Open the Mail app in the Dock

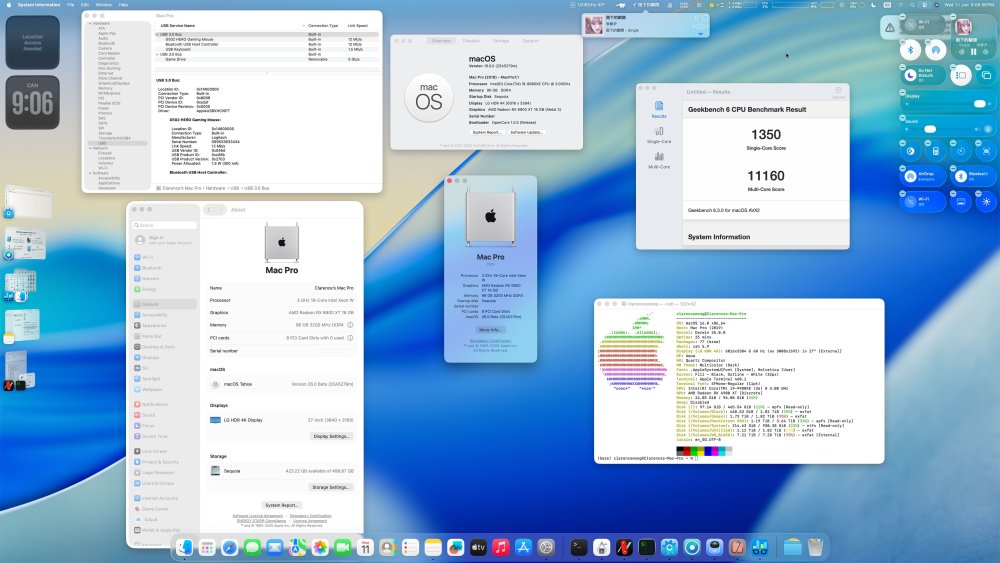275,547
